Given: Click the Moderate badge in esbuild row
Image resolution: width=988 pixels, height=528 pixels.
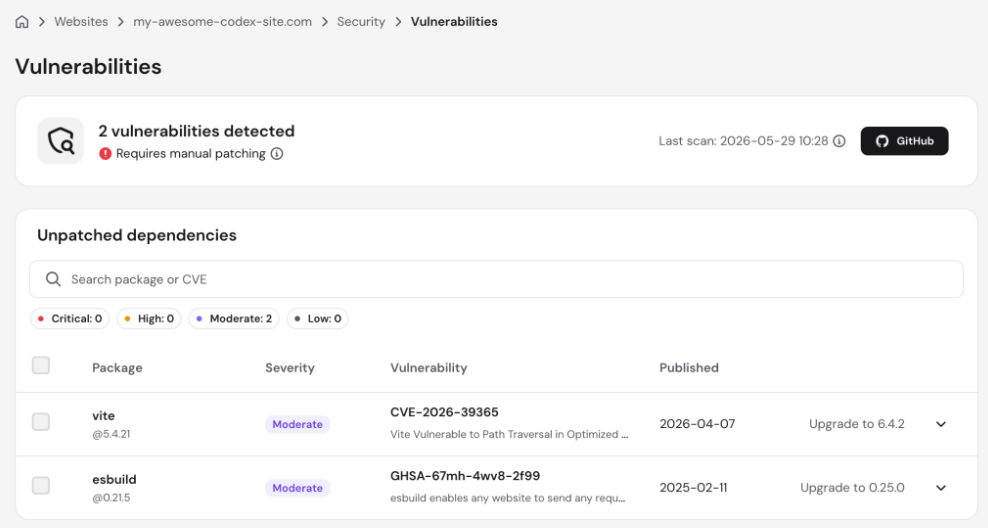Looking at the screenshot, I should (x=297, y=488).
